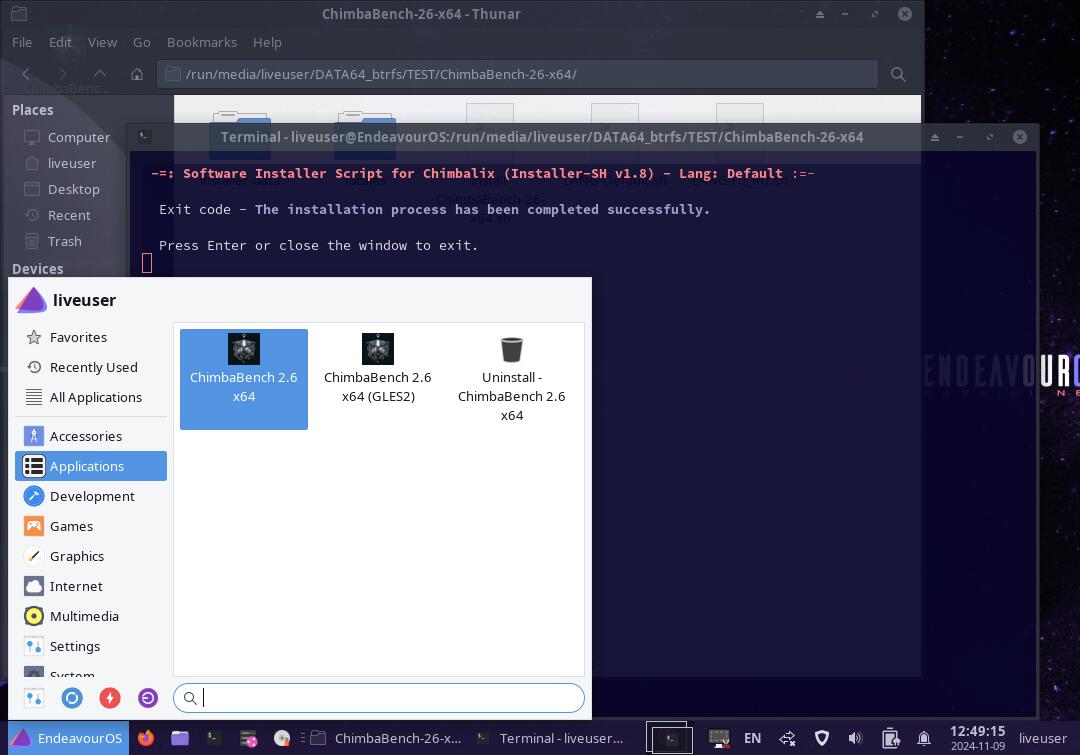Click the volume speaker tray icon
This screenshot has height=755, width=1080.
[x=855, y=738]
